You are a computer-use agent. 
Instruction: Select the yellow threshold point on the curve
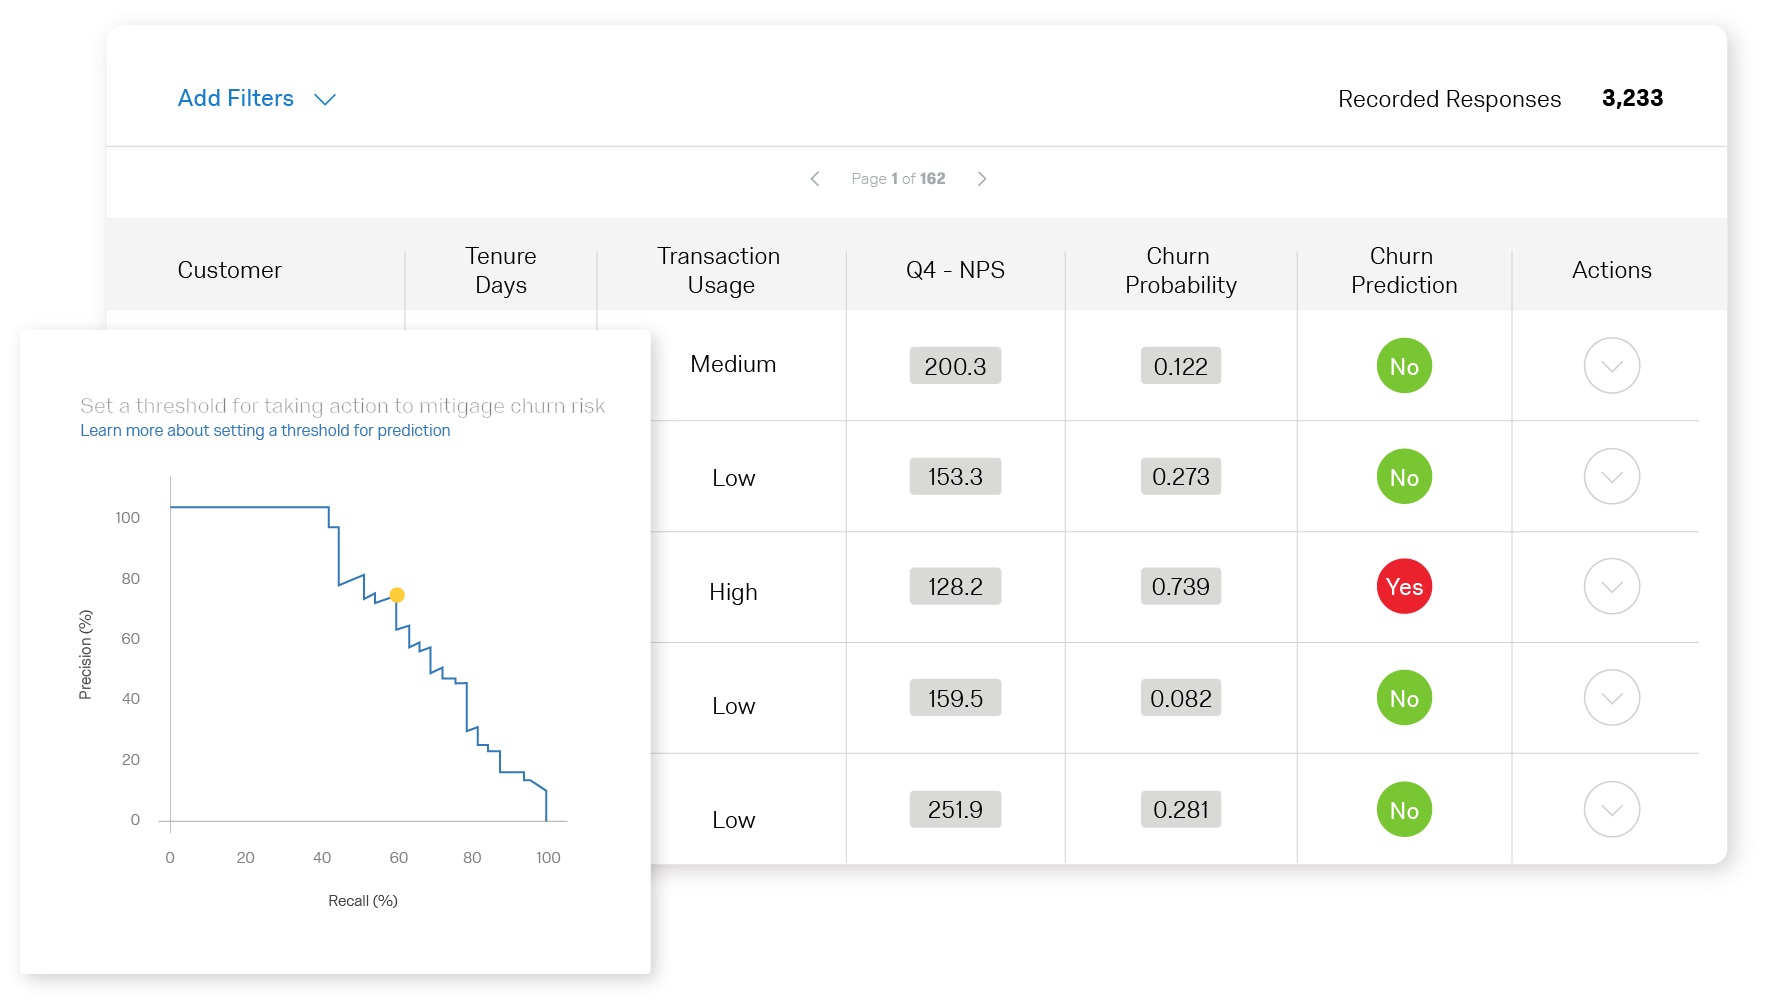(397, 595)
